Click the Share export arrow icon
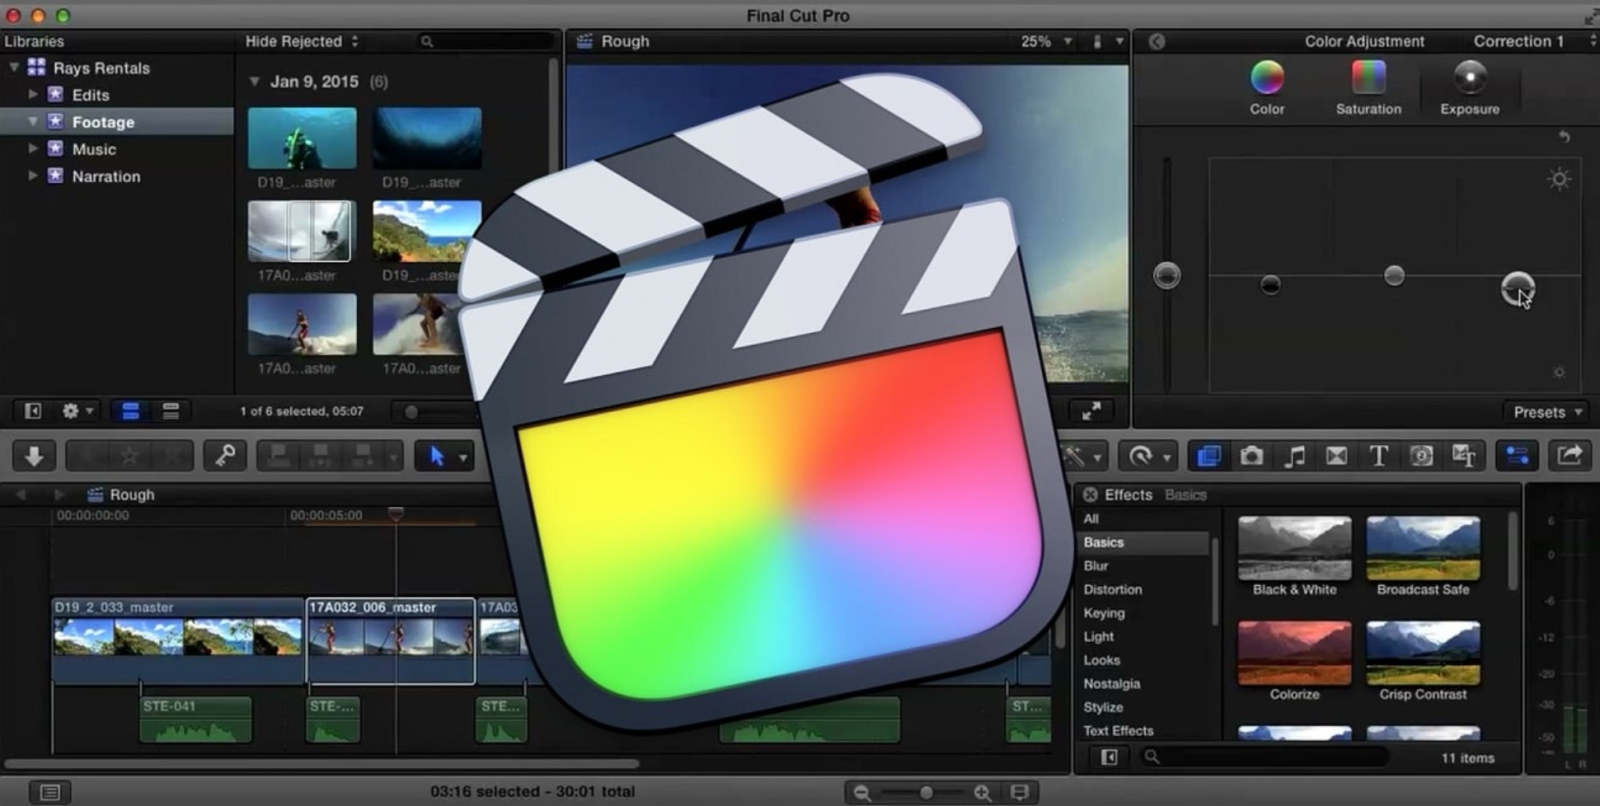 1570,456
